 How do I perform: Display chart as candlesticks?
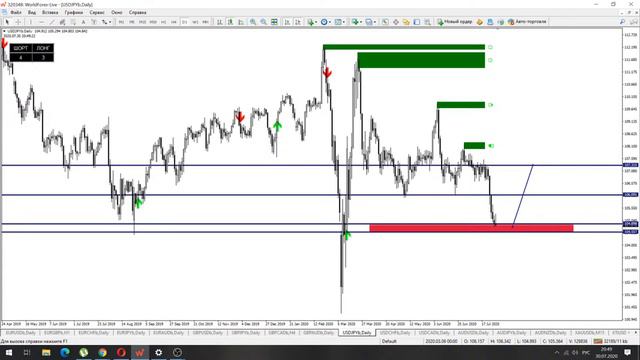click(x=230, y=22)
